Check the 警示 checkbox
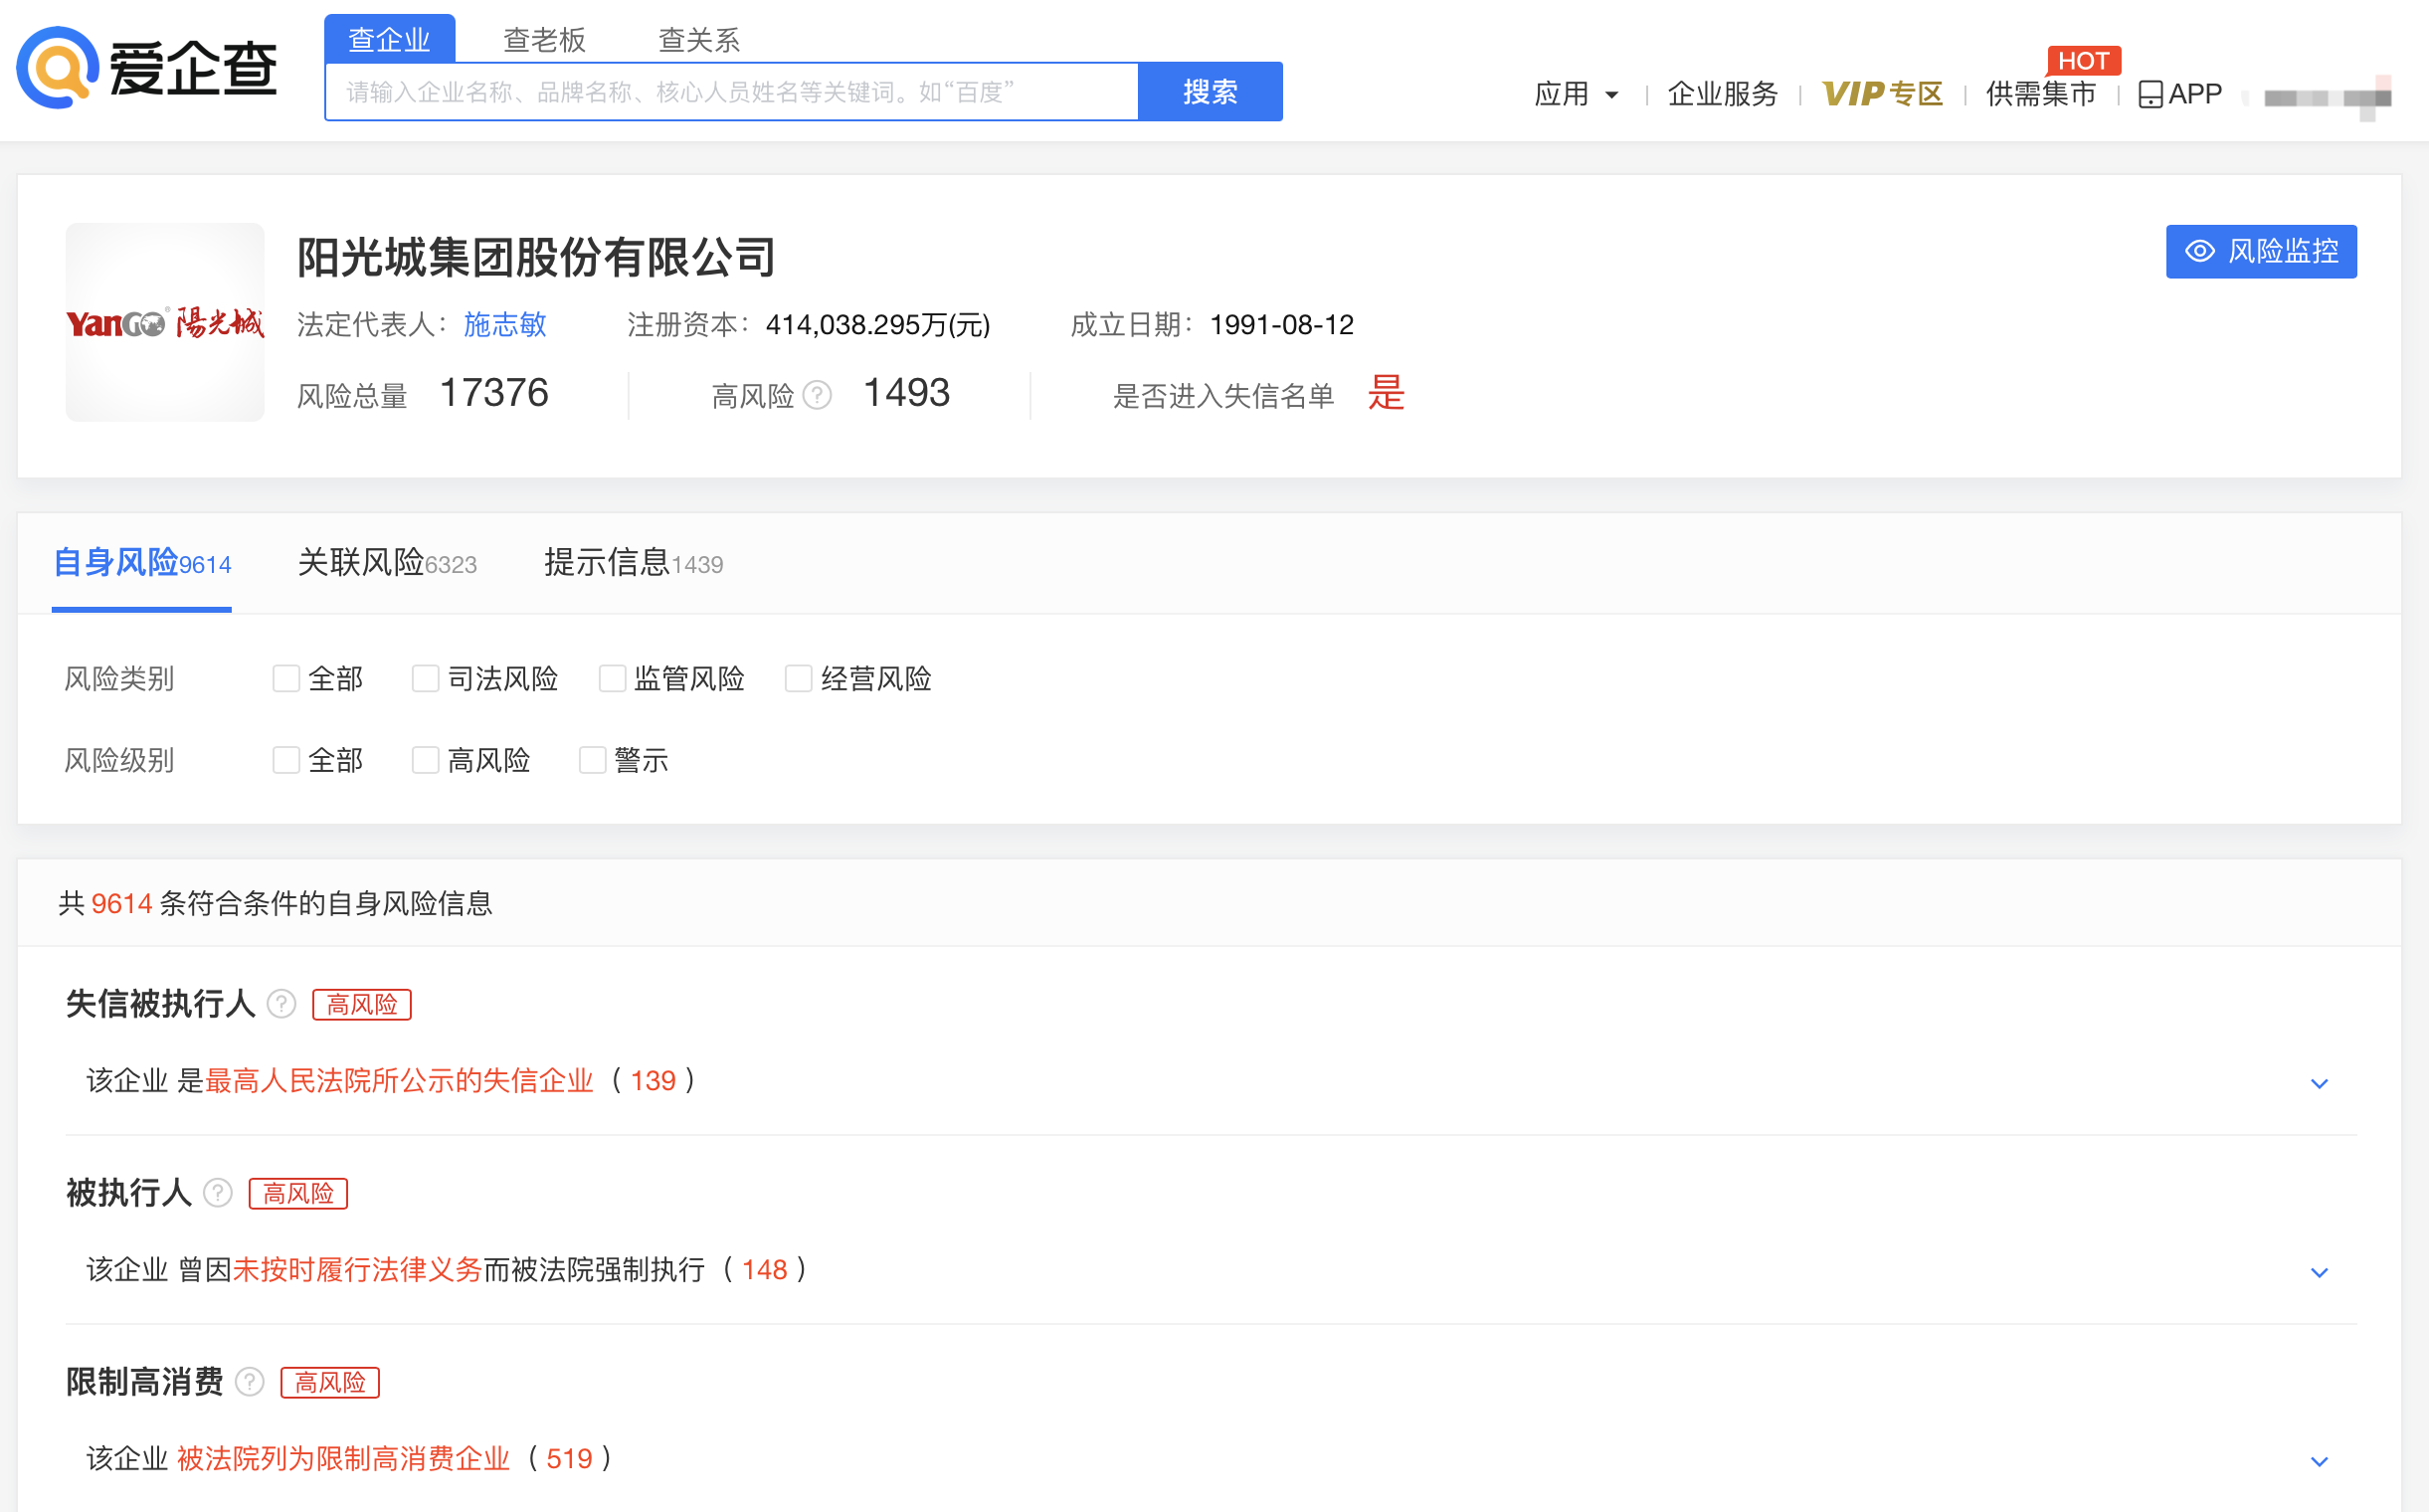This screenshot has height=1512, width=2429. click(592, 760)
